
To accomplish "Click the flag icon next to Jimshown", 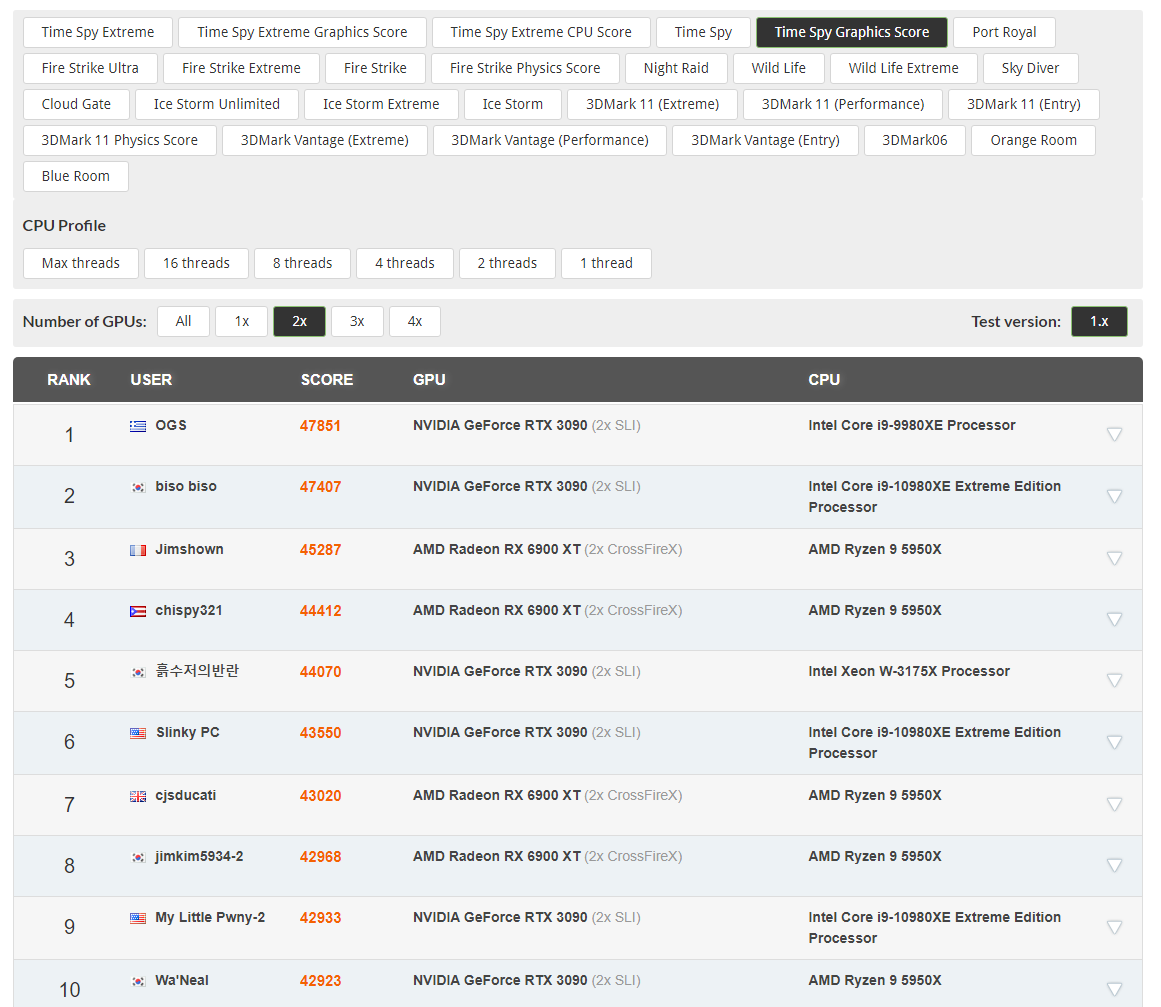I will 138,550.
